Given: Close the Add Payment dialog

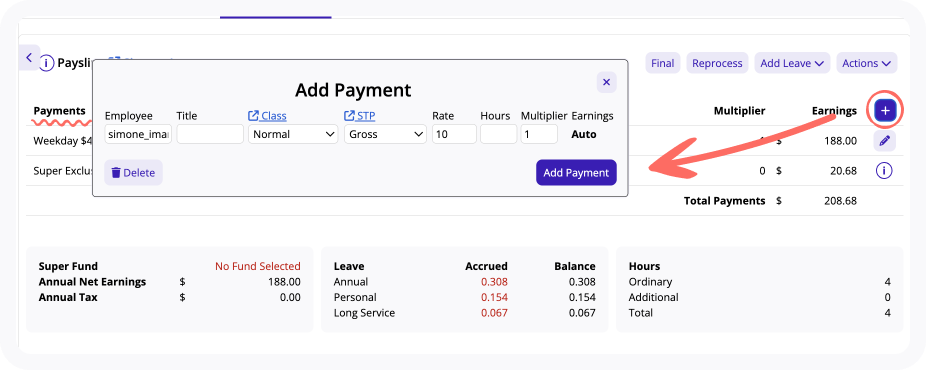Looking at the screenshot, I should click(x=607, y=82).
